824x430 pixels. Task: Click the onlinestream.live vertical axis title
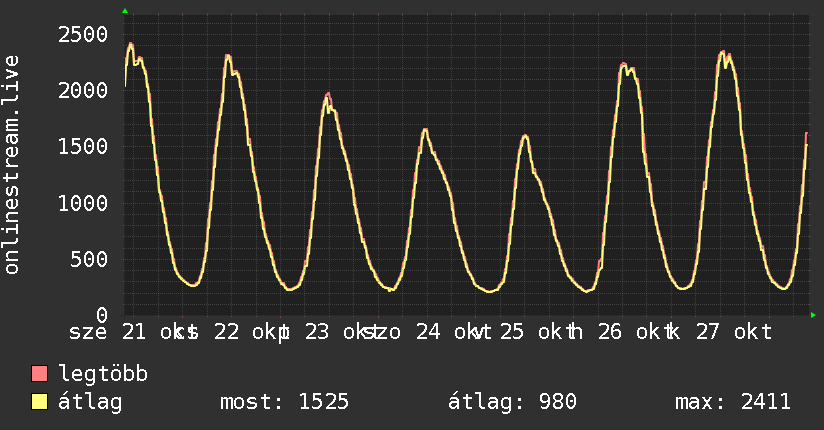11,165
